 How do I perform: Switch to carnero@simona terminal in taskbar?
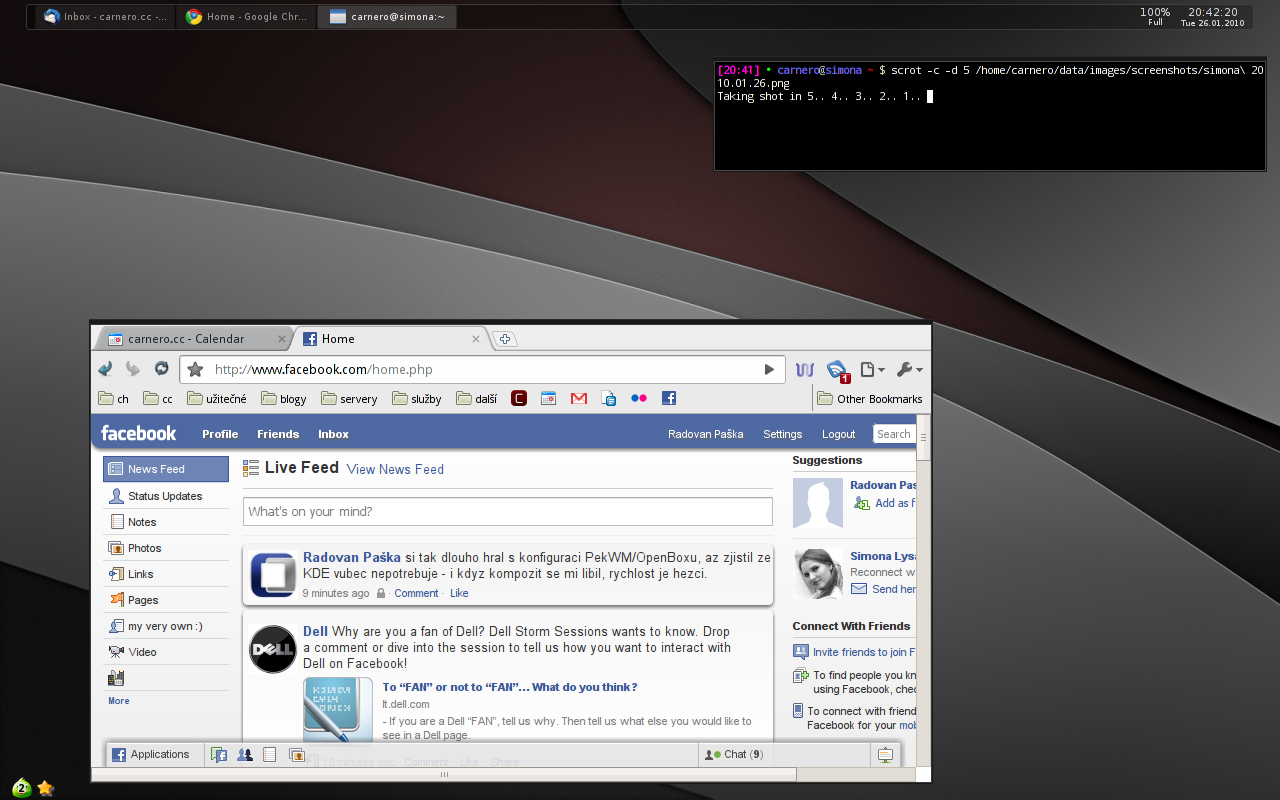pos(387,17)
